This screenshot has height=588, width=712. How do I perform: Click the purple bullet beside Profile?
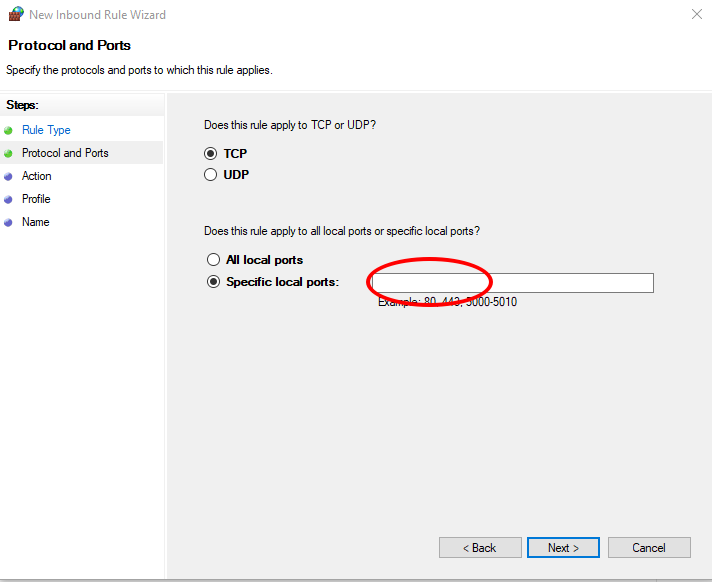(x=8, y=199)
